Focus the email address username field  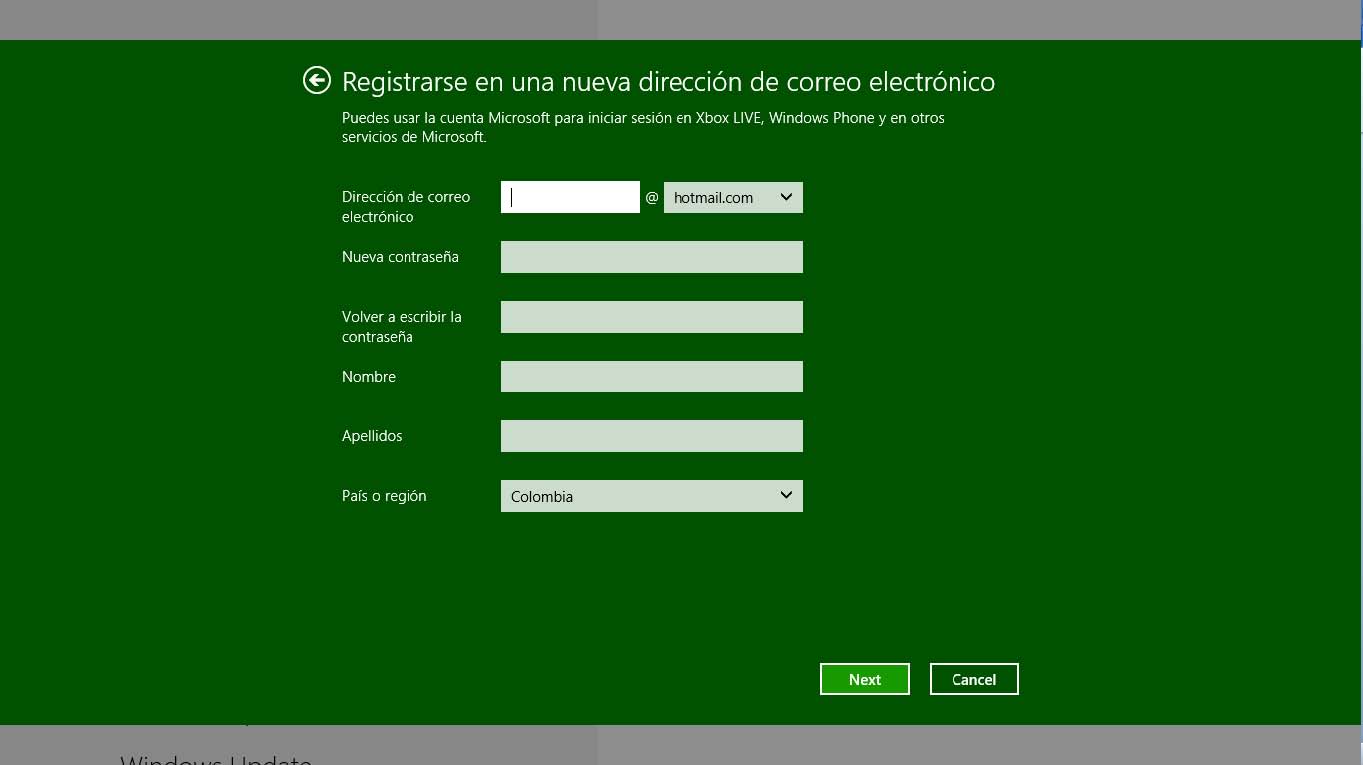pos(570,197)
